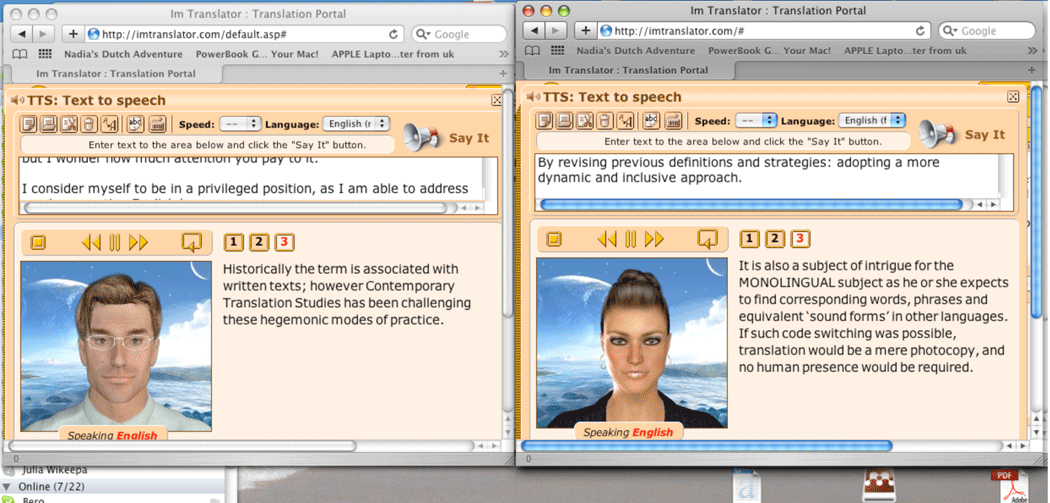Close the right TTS panel
The width and height of the screenshot is (1050, 503).
tap(1012, 96)
